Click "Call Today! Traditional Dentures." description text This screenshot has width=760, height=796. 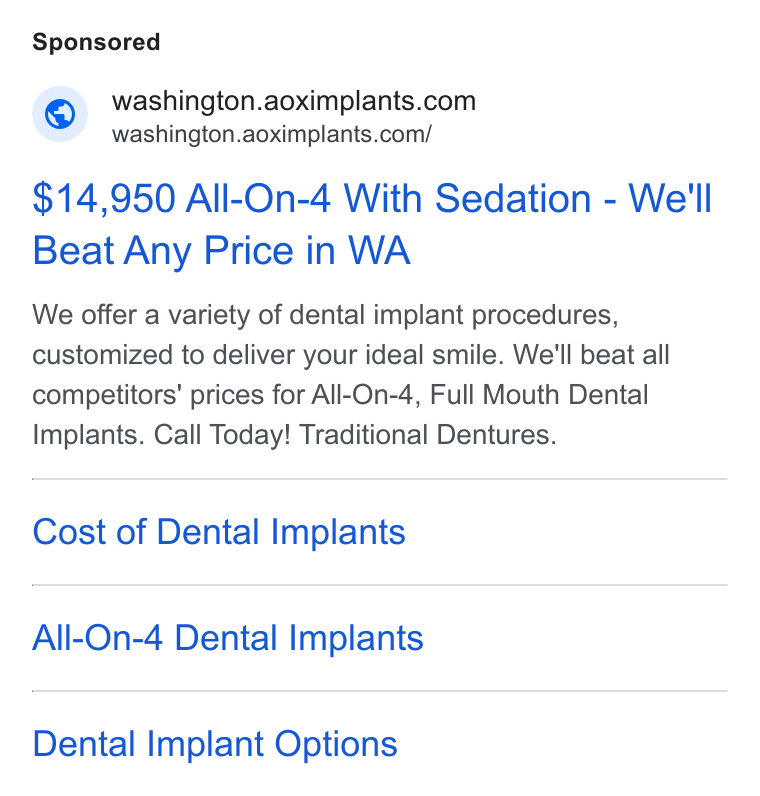pos(355,435)
